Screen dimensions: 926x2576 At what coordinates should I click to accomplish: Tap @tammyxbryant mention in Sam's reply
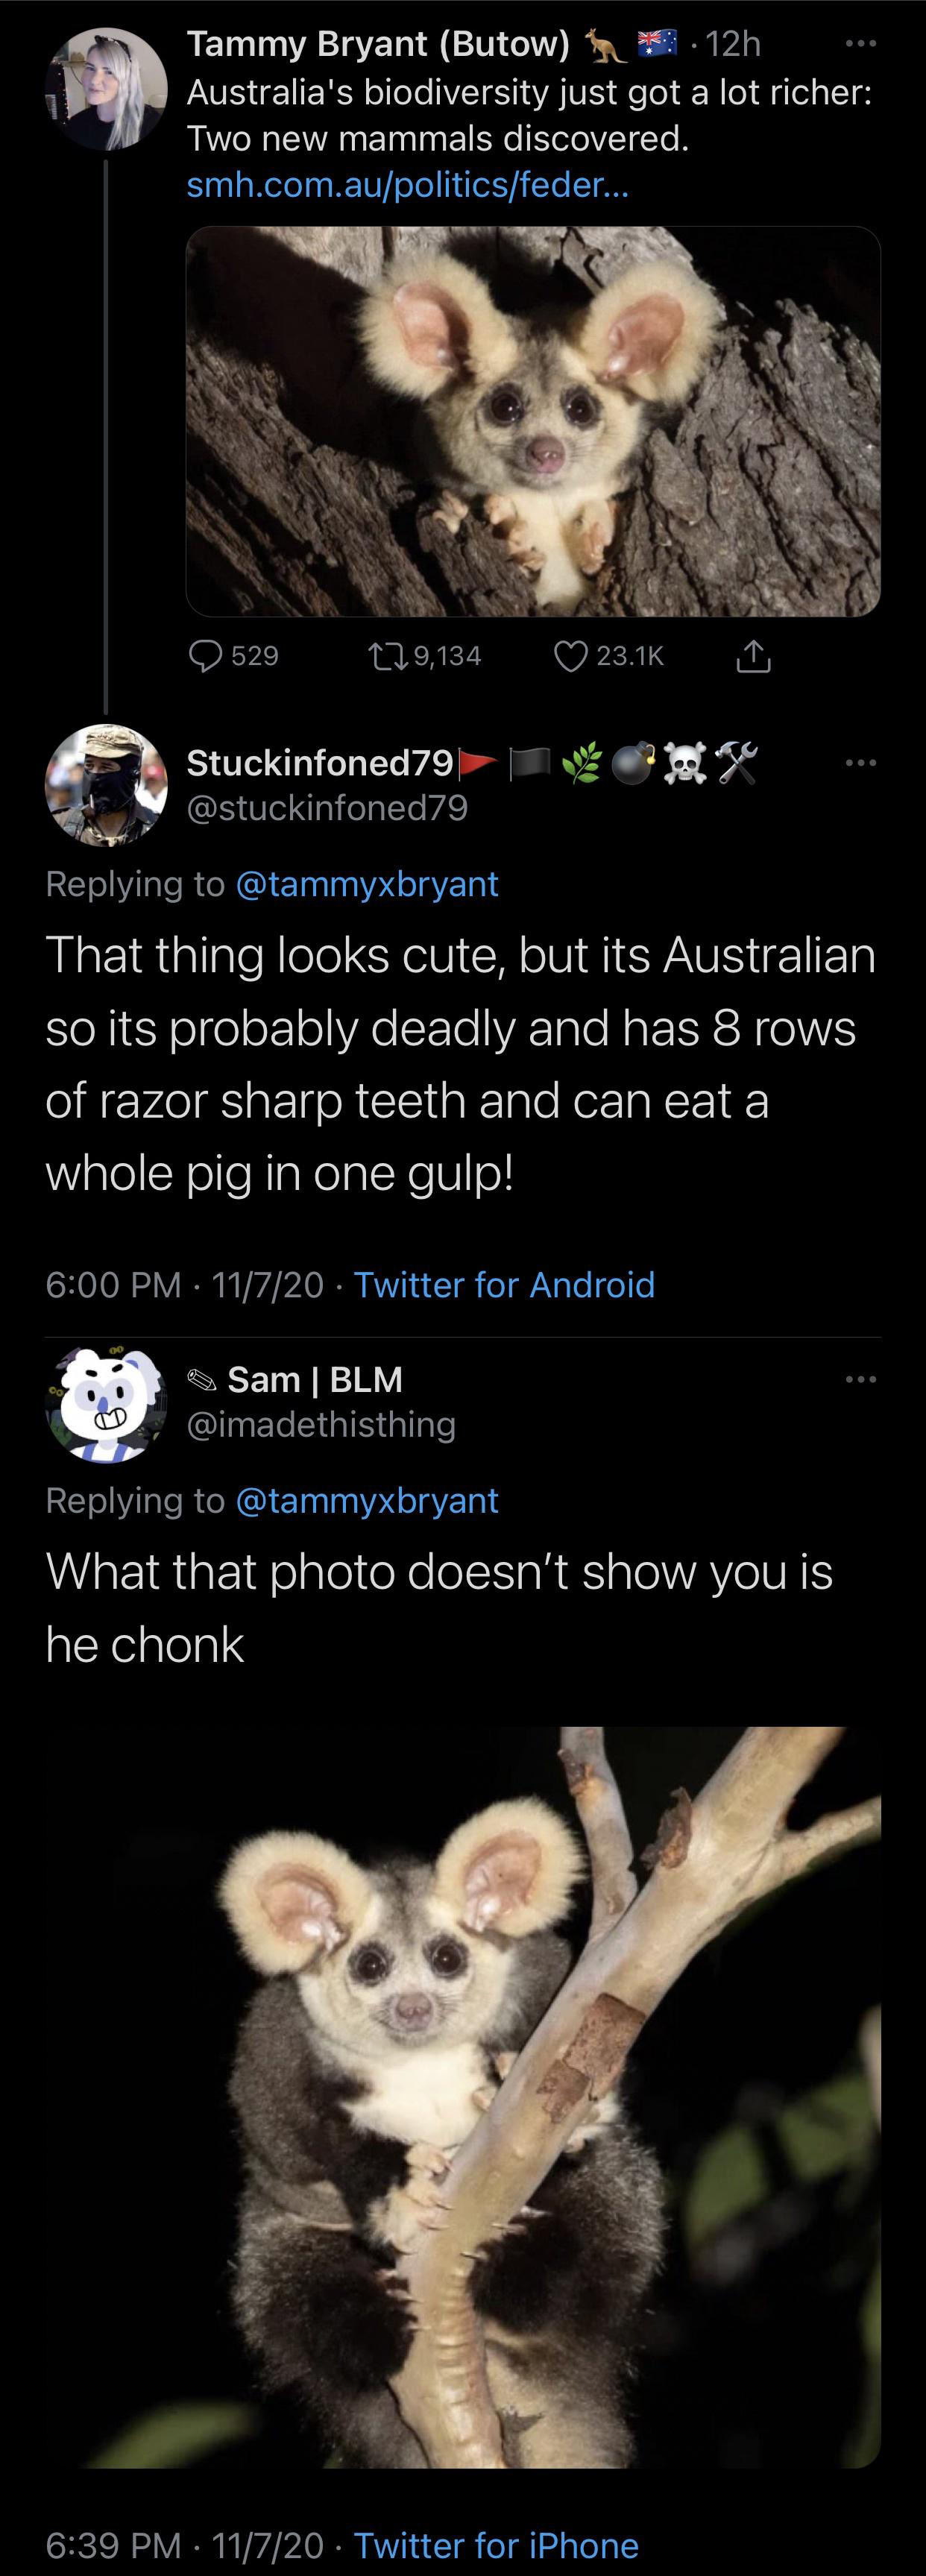[367, 1501]
